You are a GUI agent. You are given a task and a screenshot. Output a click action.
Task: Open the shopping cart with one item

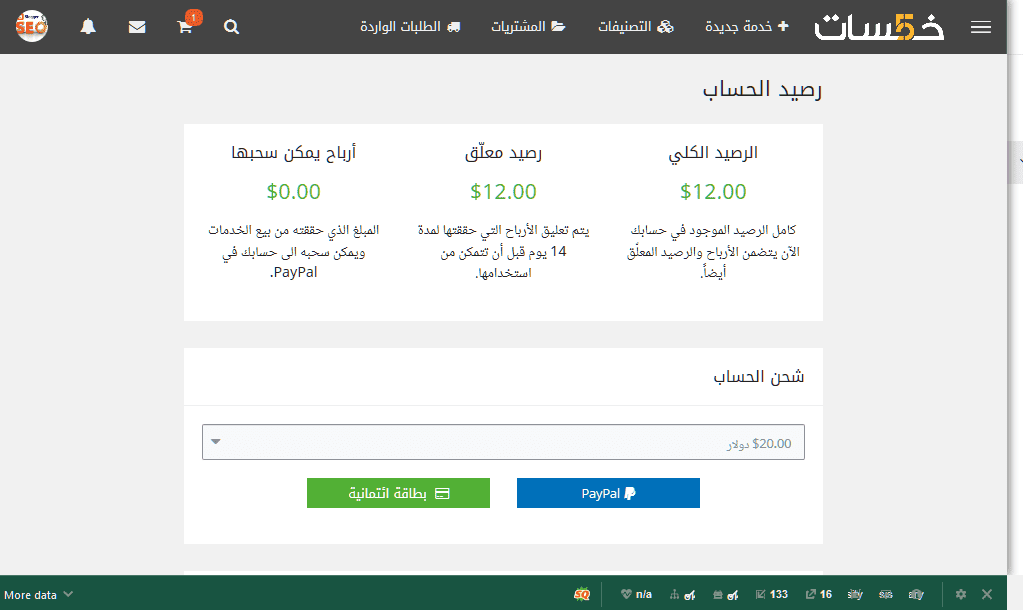[x=185, y=26]
